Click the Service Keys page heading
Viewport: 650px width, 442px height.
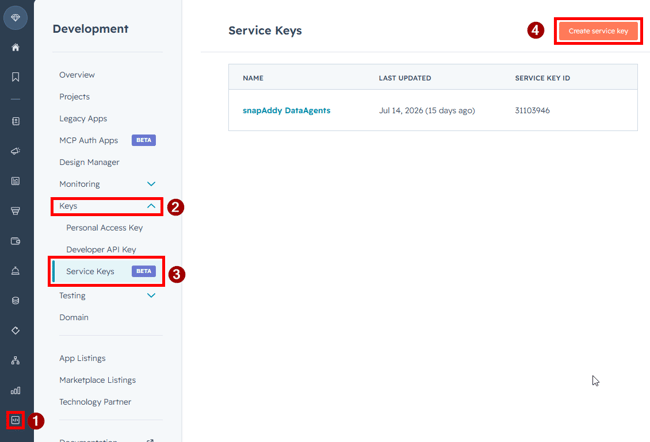tap(265, 31)
